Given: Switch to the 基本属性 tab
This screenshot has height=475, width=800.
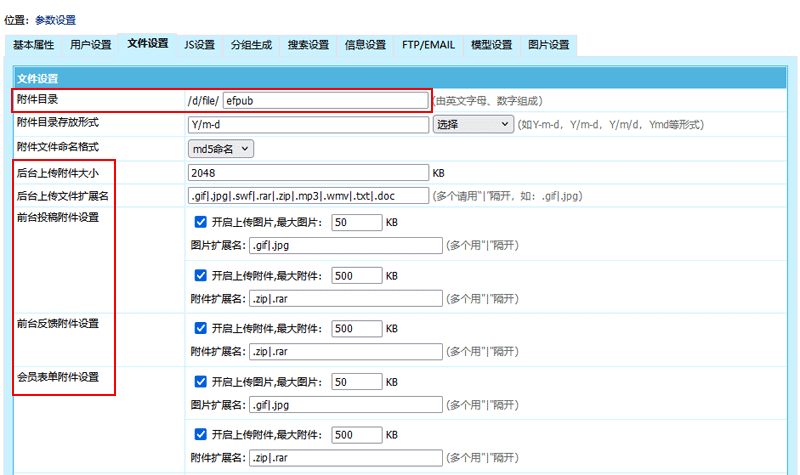Looking at the screenshot, I should click(x=34, y=45).
